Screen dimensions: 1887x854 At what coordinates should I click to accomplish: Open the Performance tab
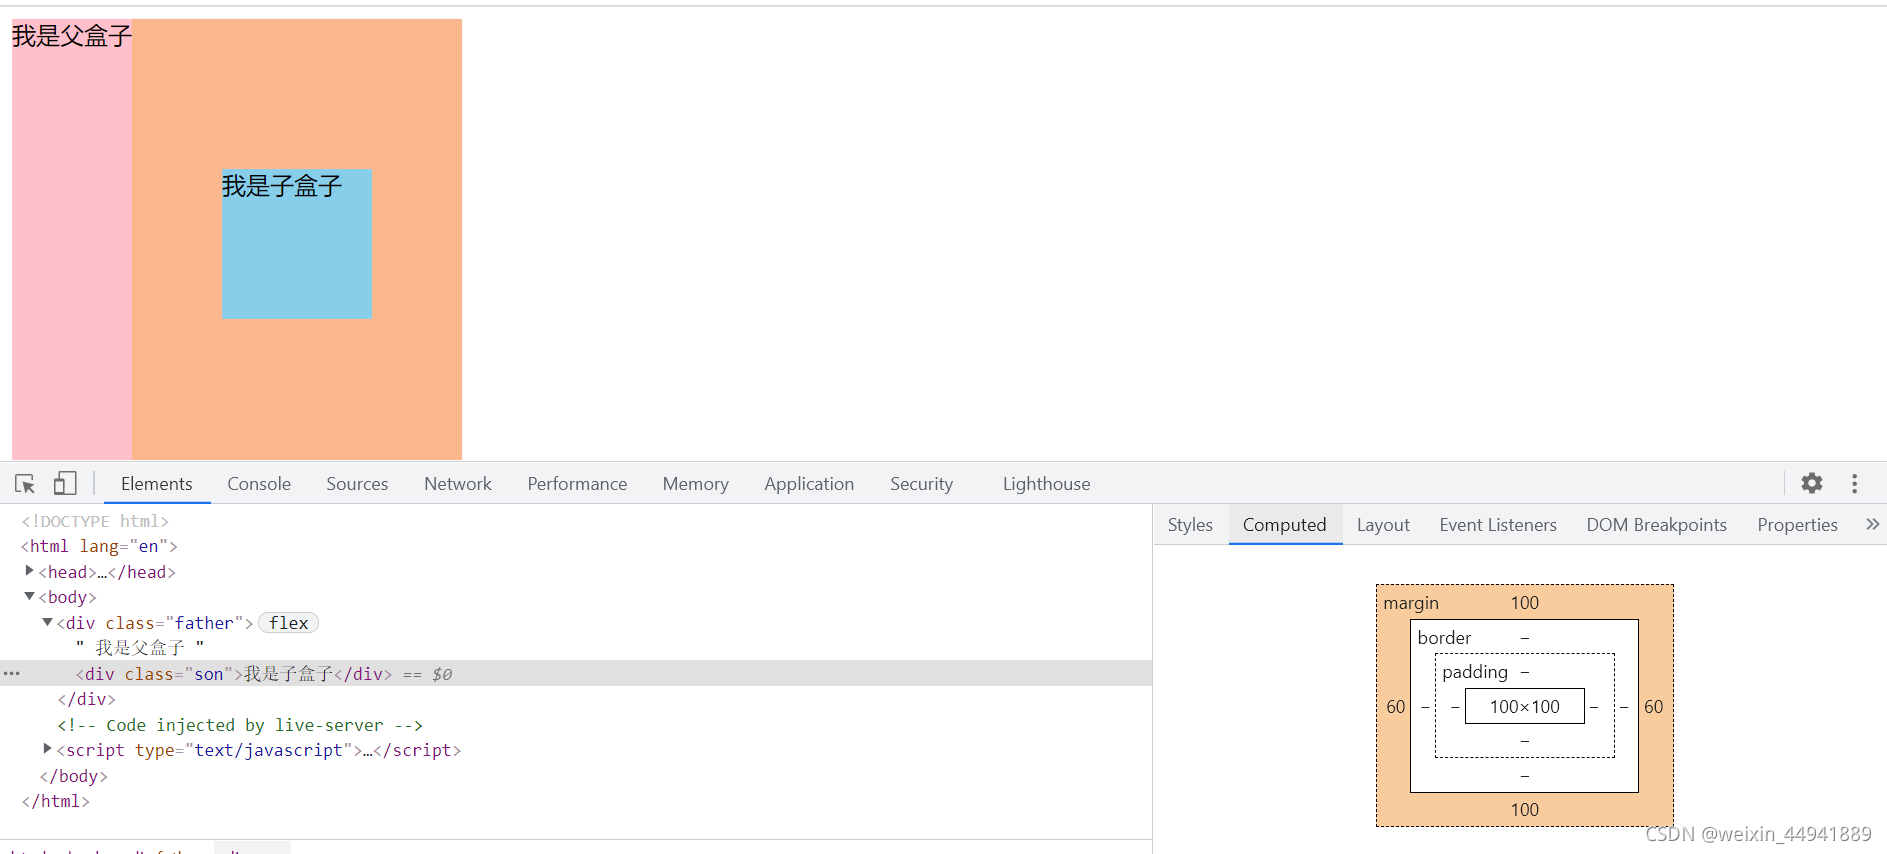[x=577, y=484]
